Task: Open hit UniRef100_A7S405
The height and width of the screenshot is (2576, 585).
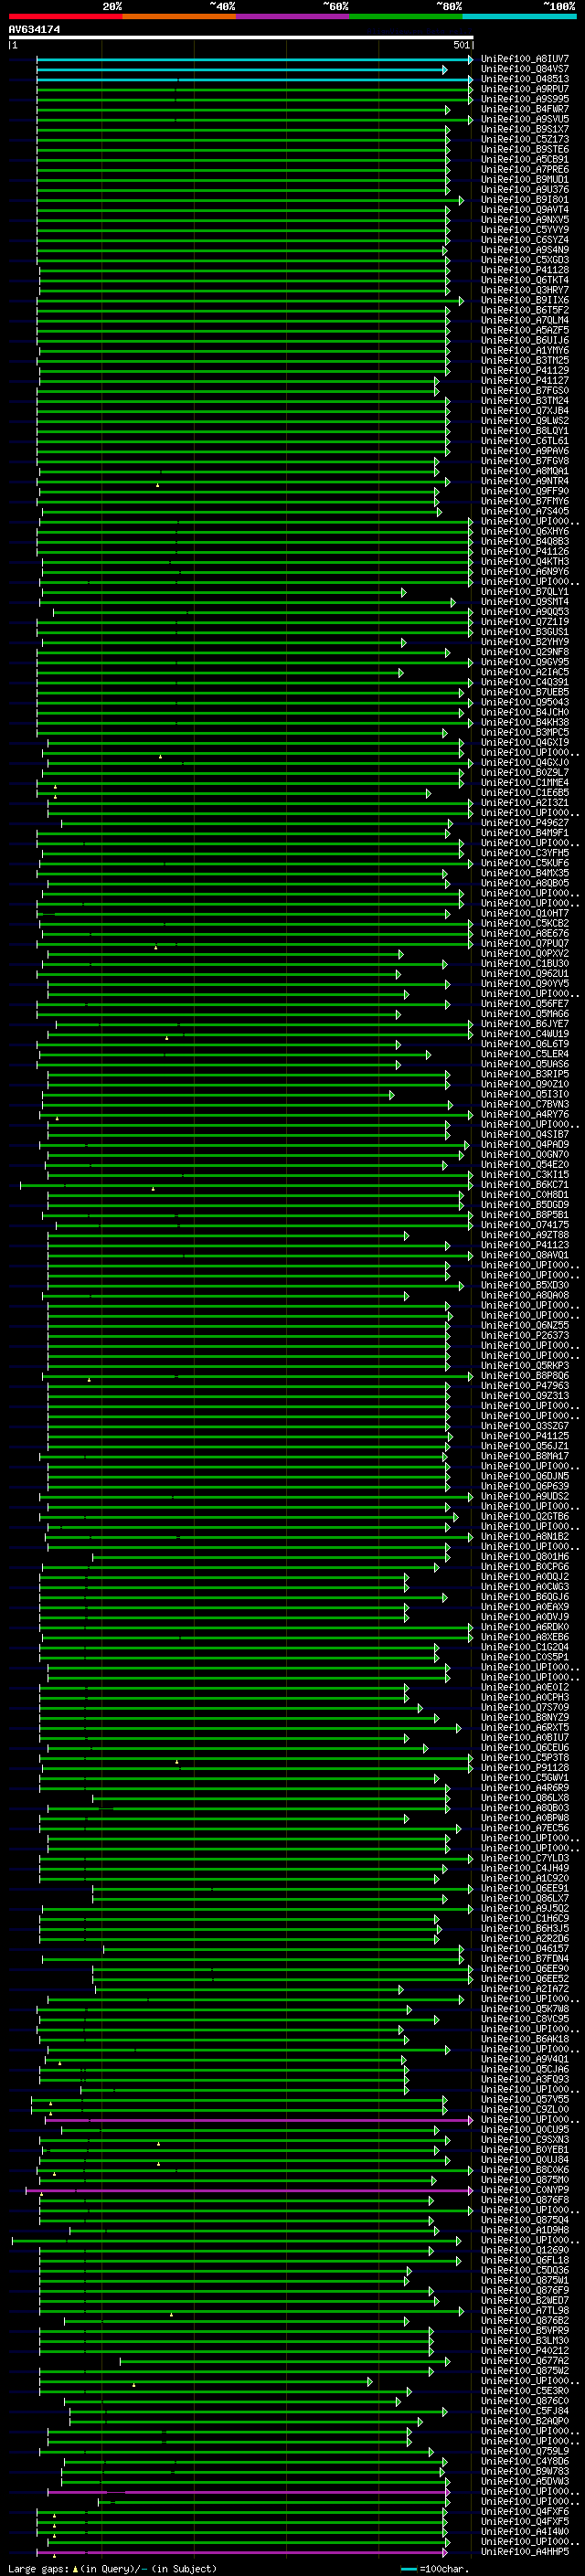Action: (524, 511)
